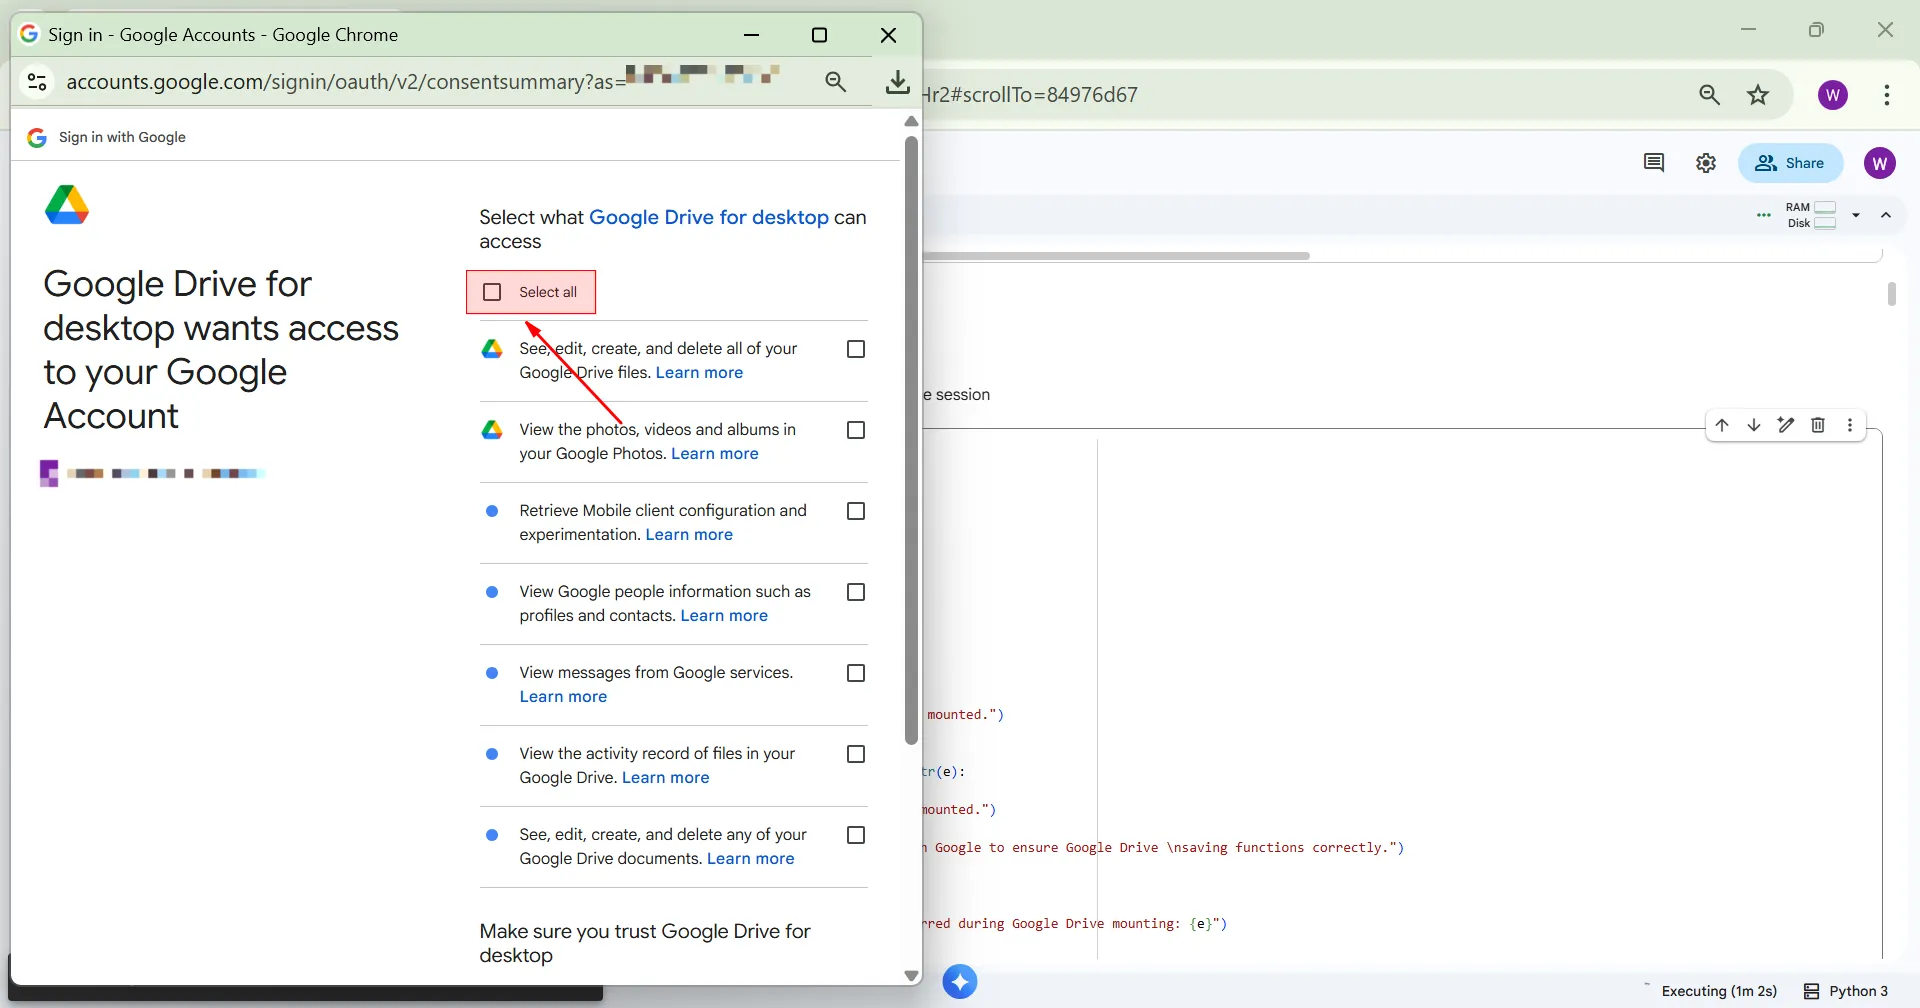This screenshot has width=1920, height=1008.
Task: Click the Python 3 runtime label
Action: pos(1859,991)
